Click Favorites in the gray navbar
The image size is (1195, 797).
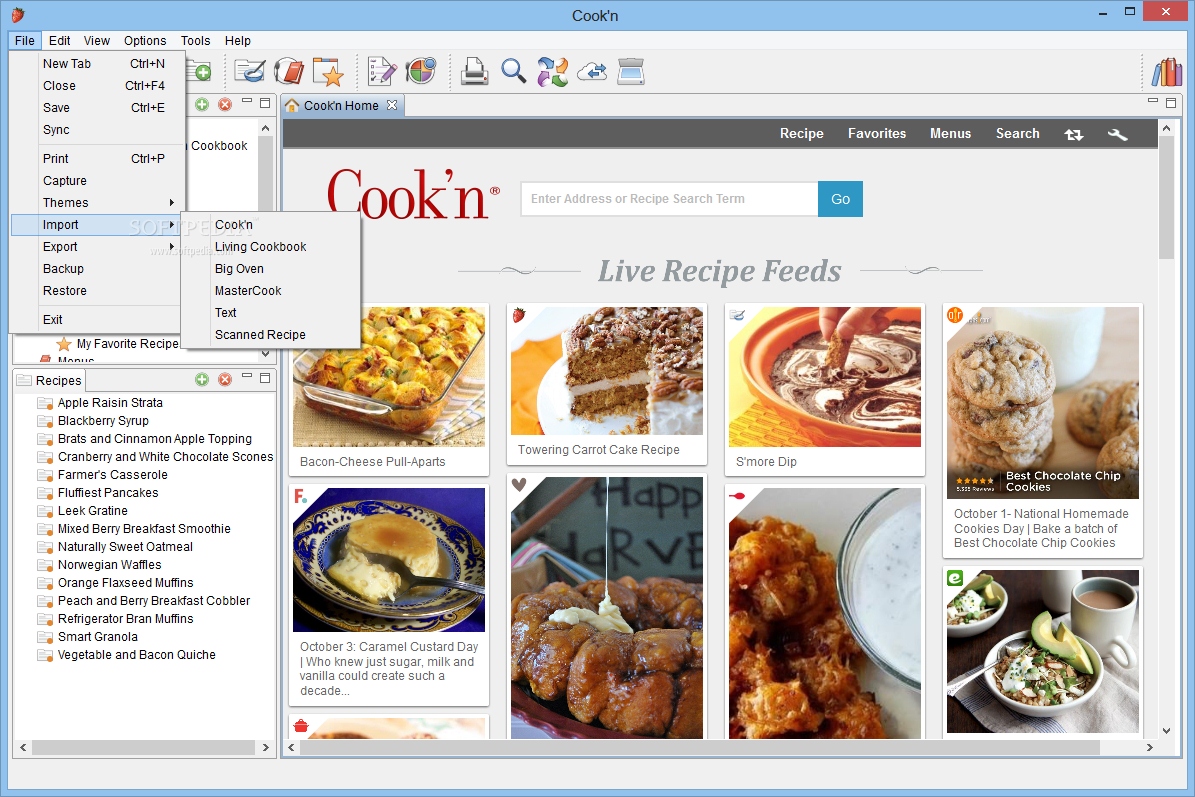coord(876,133)
